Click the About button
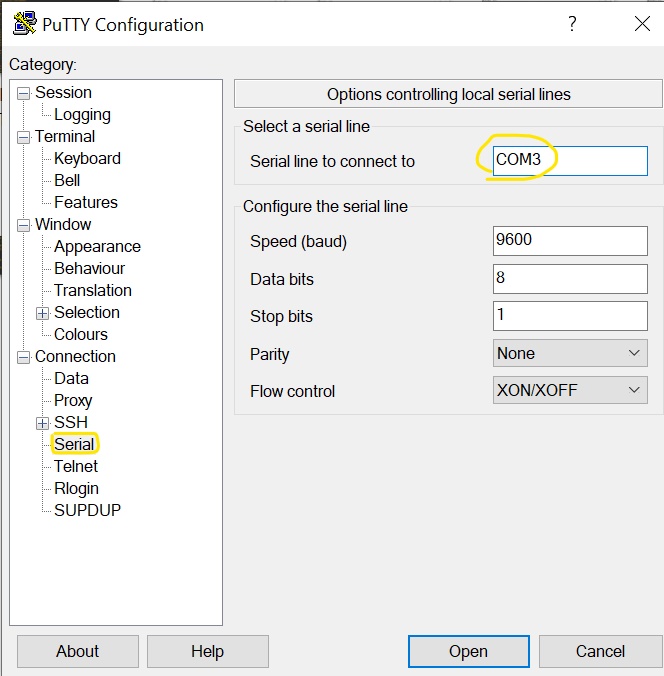 77,651
